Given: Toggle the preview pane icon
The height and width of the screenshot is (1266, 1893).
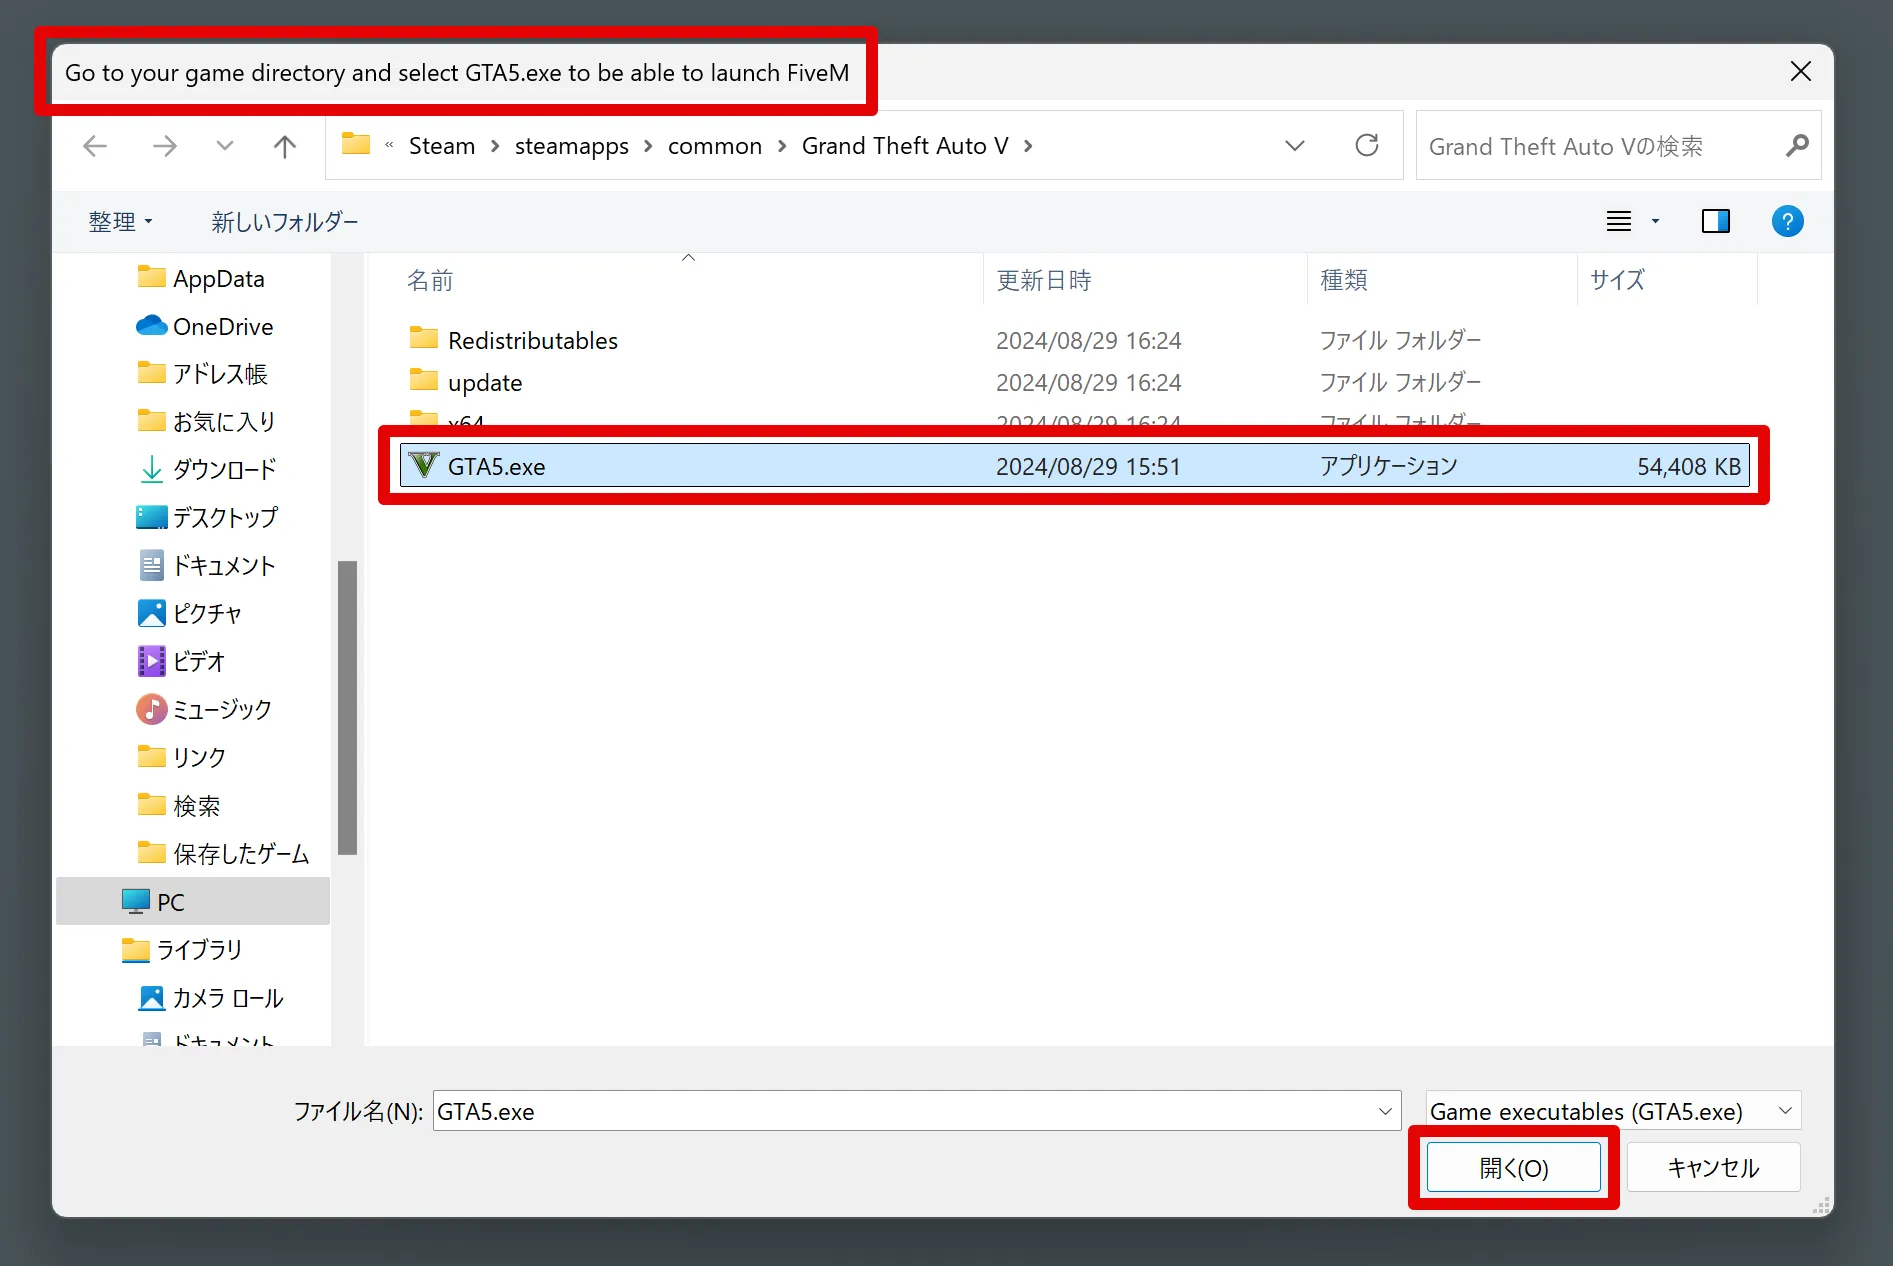Looking at the screenshot, I should [x=1716, y=221].
